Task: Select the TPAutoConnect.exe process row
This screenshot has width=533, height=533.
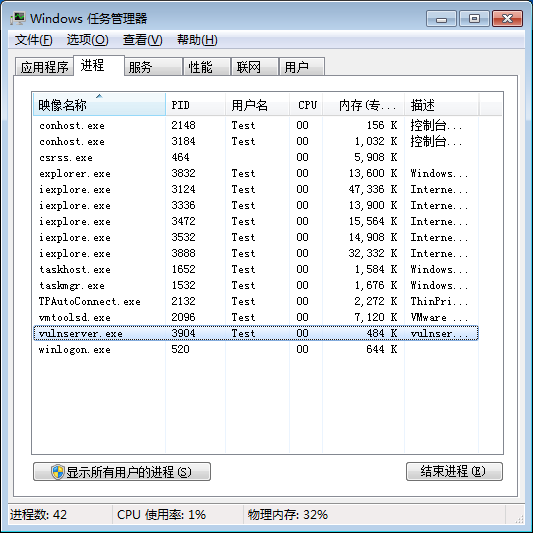Action: pyautogui.click(x=256, y=301)
